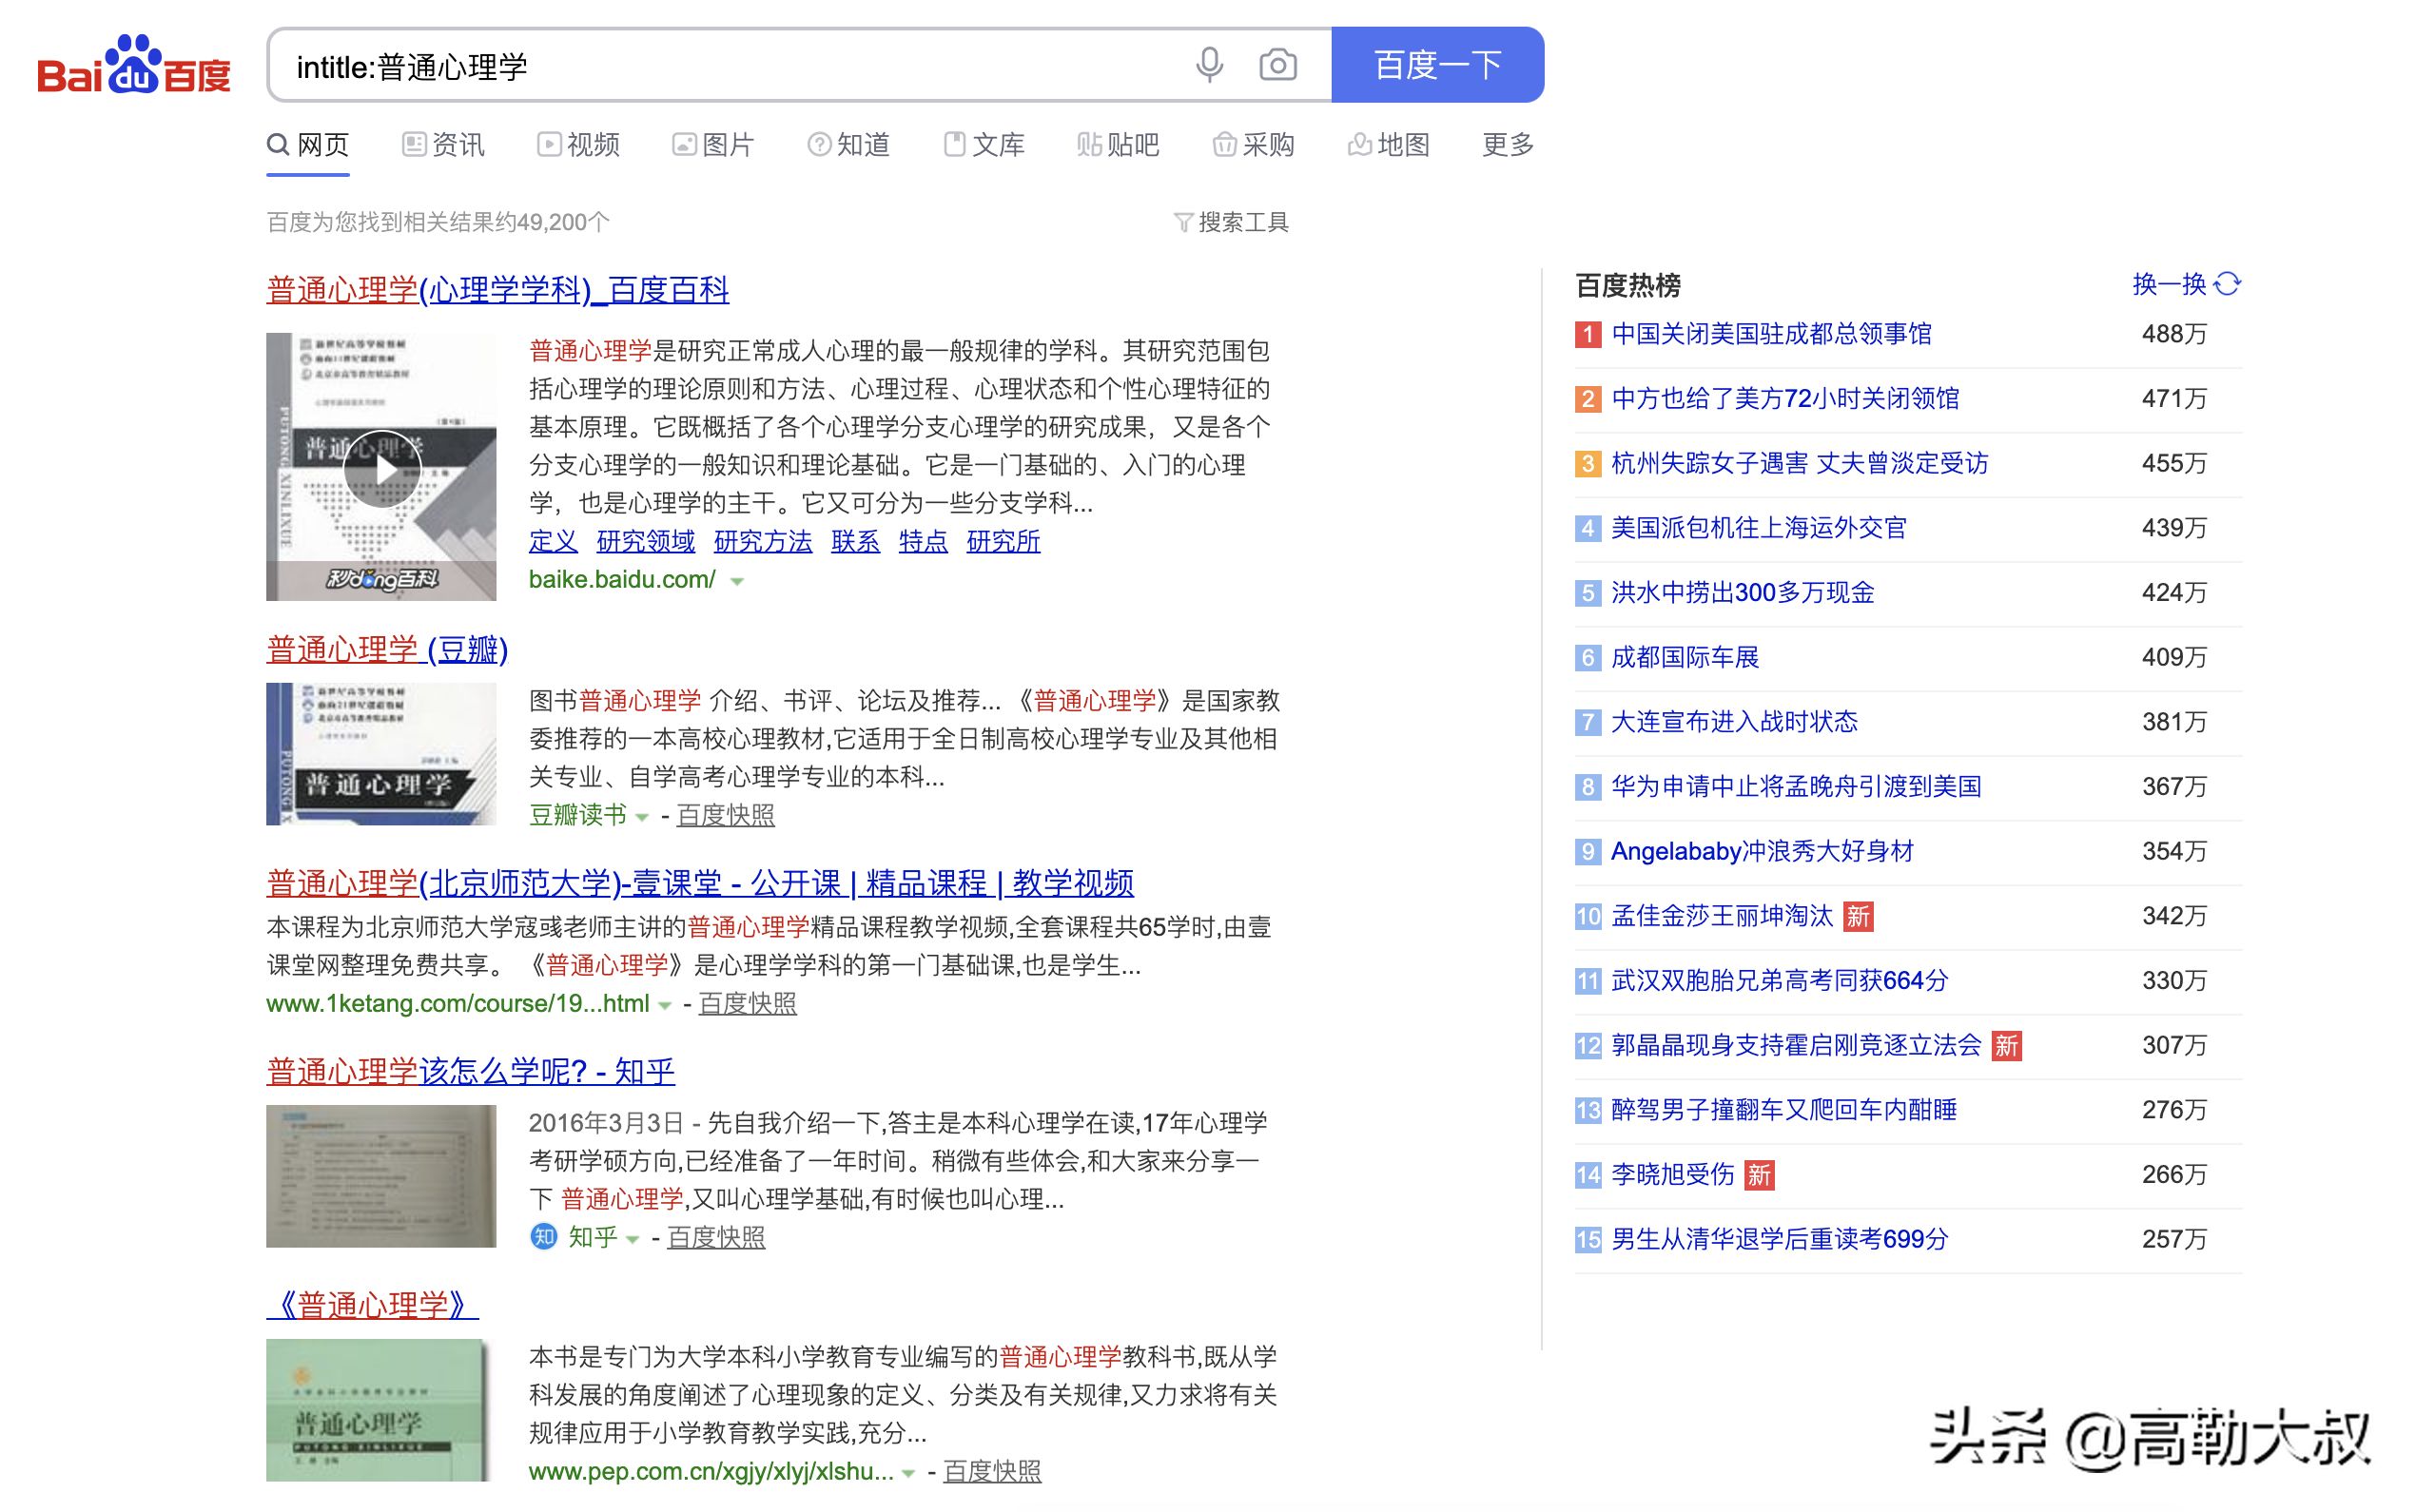Image resolution: width=2416 pixels, height=1512 pixels.
Task: Open hot topic 武汉双胞胎兄弟高考同获664分
Action: point(1779,981)
